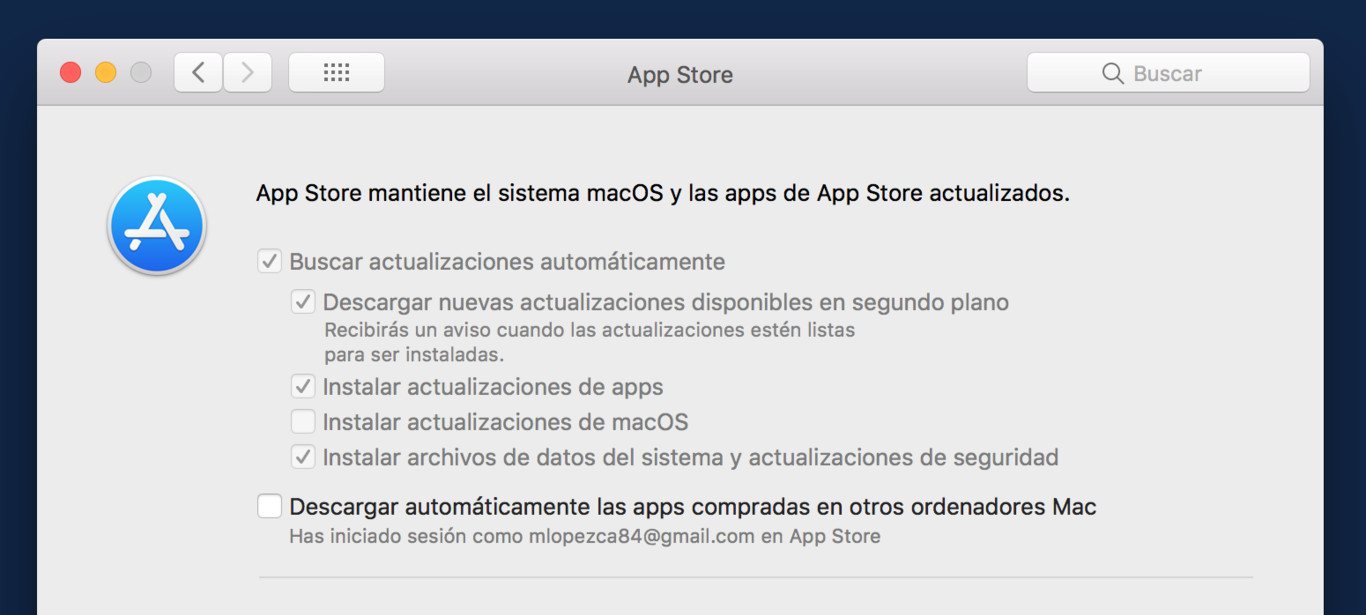Go forward with the right chevron button
Screen dimensions: 1366x615
coord(247,73)
